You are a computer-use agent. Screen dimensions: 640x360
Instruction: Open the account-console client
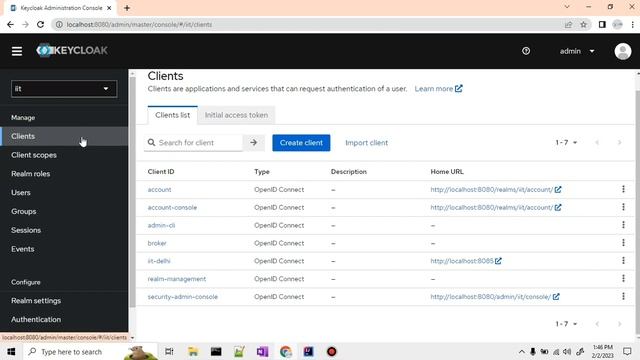pyautogui.click(x=172, y=208)
